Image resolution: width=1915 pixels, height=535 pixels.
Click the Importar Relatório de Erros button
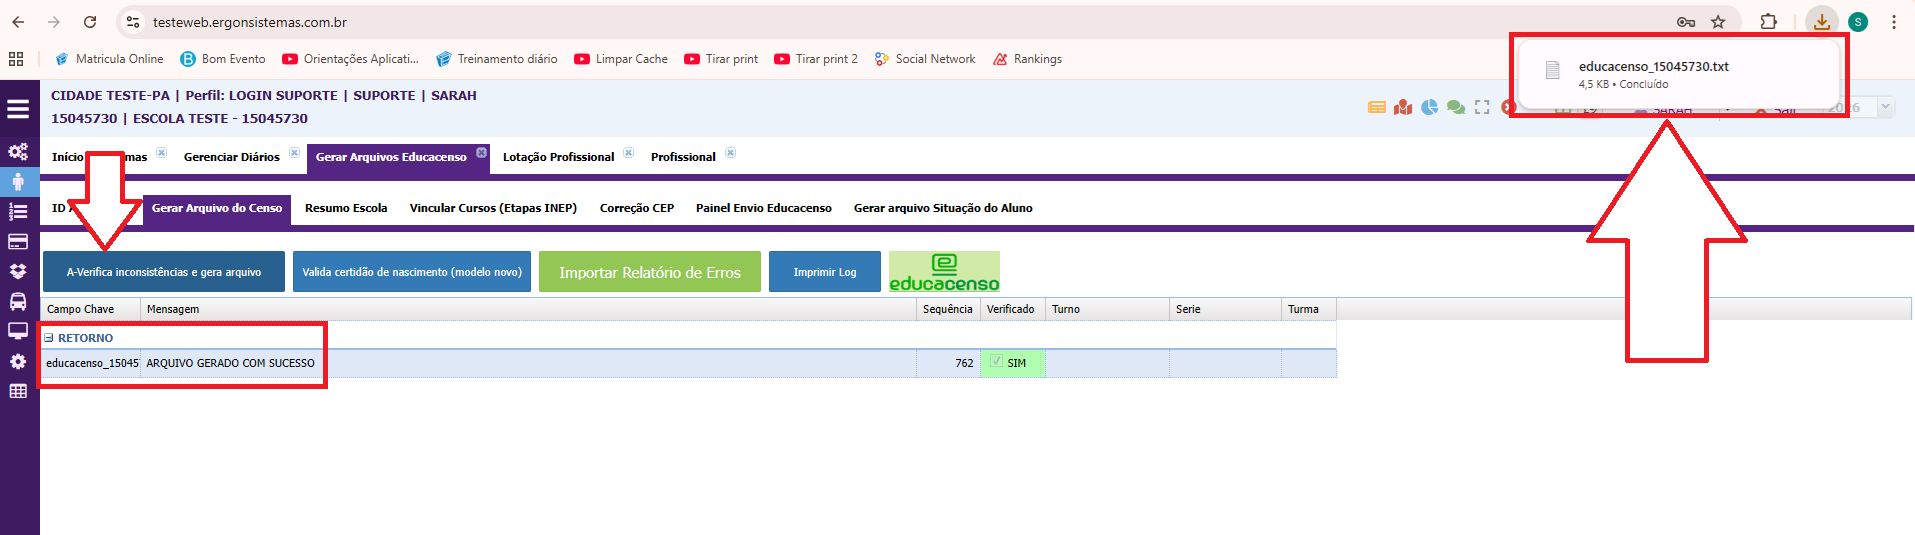pyautogui.click(x=649, y=272)
